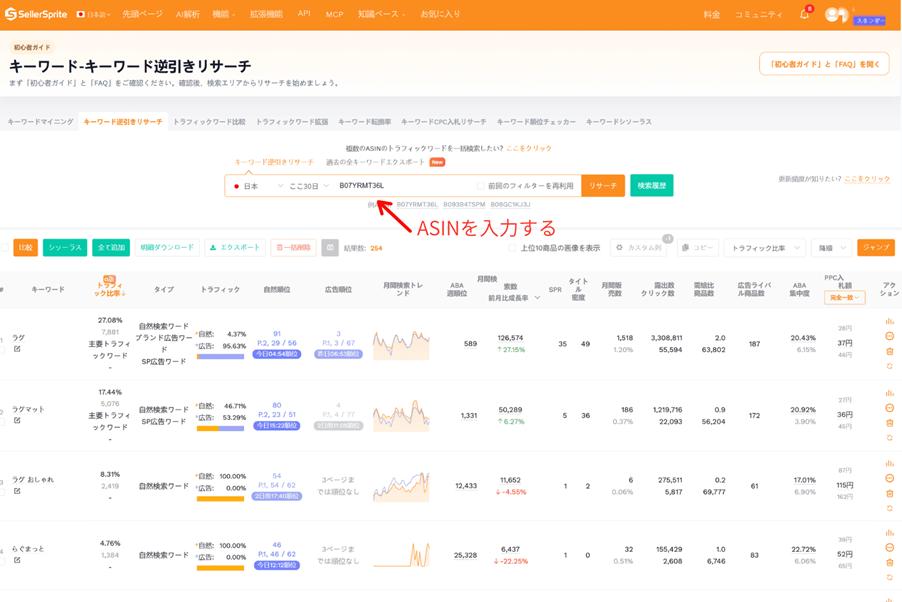
Task: Open the 日本 marketplace dropdown
Action: 258,186
